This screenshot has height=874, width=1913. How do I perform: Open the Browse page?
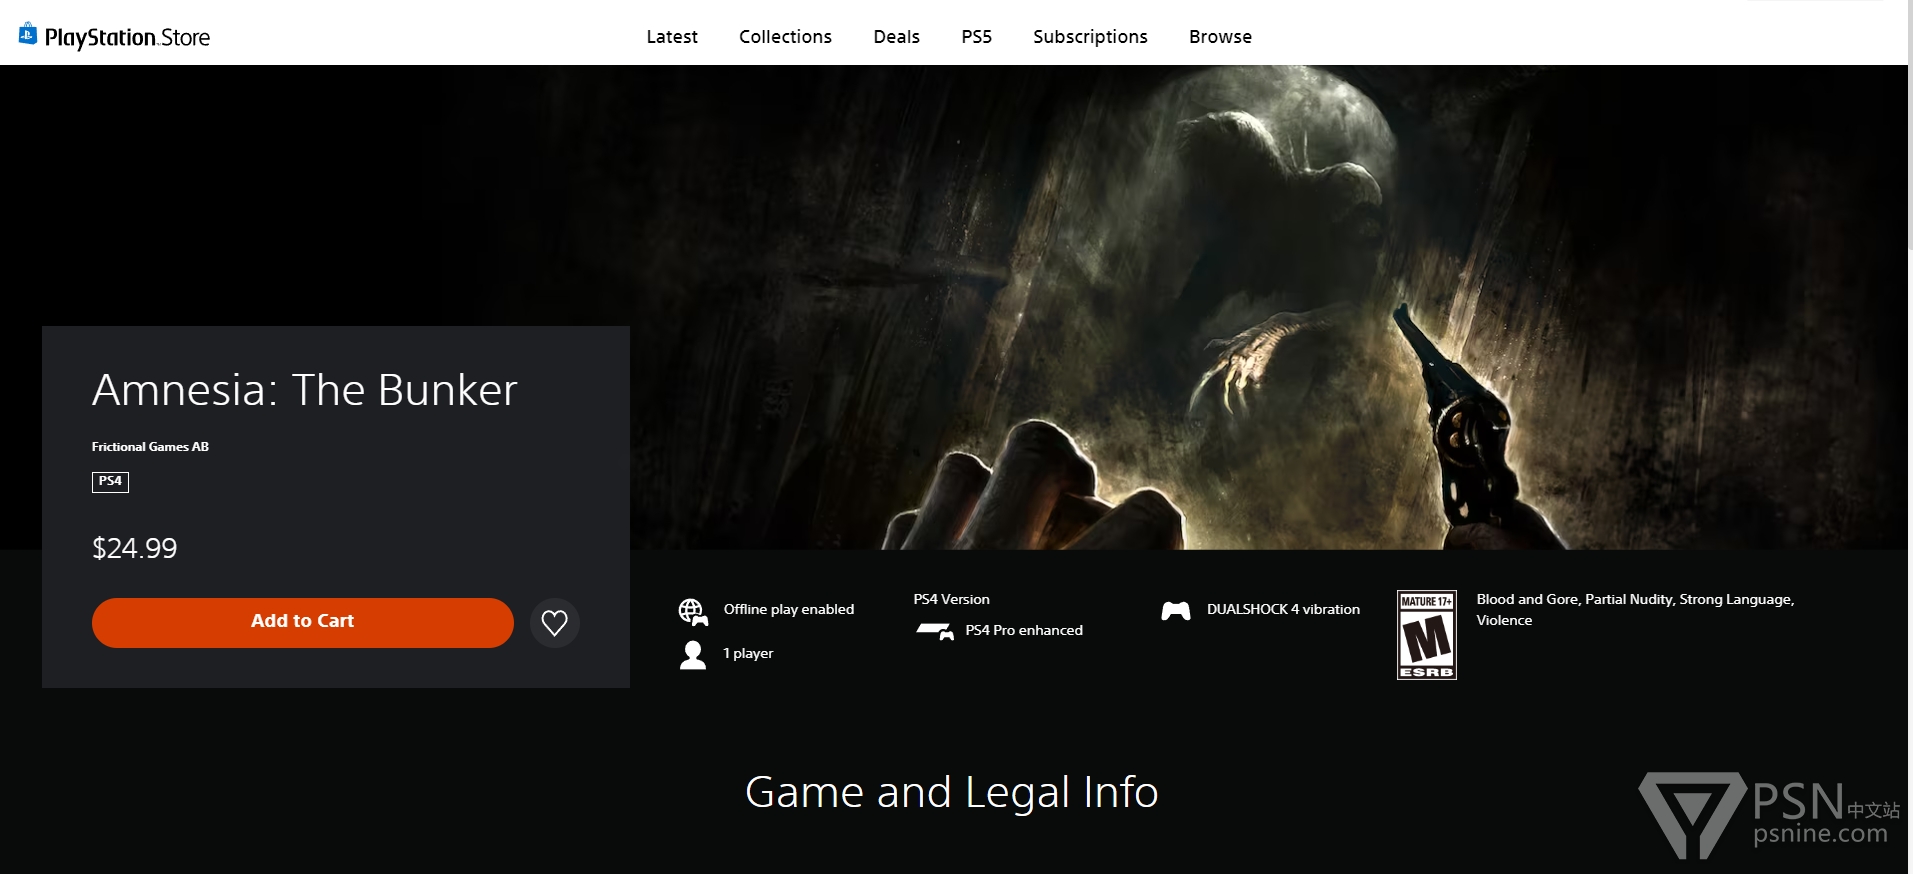click(1220, 37)
